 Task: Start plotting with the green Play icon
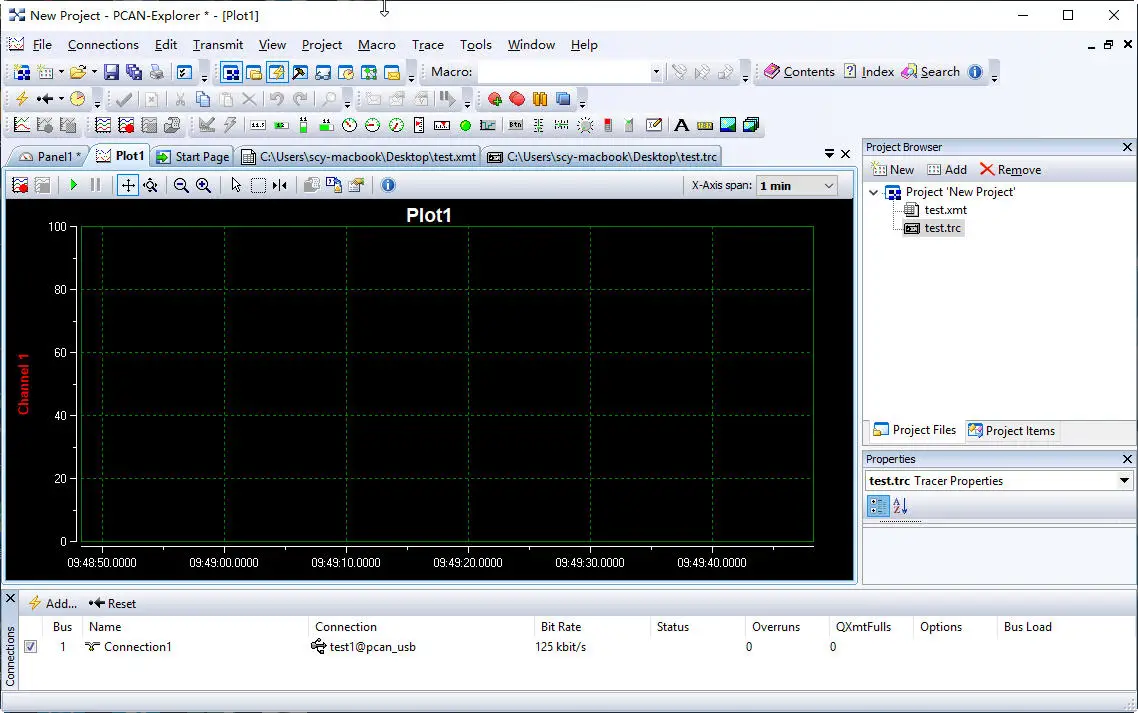click(x=73, y=185)
